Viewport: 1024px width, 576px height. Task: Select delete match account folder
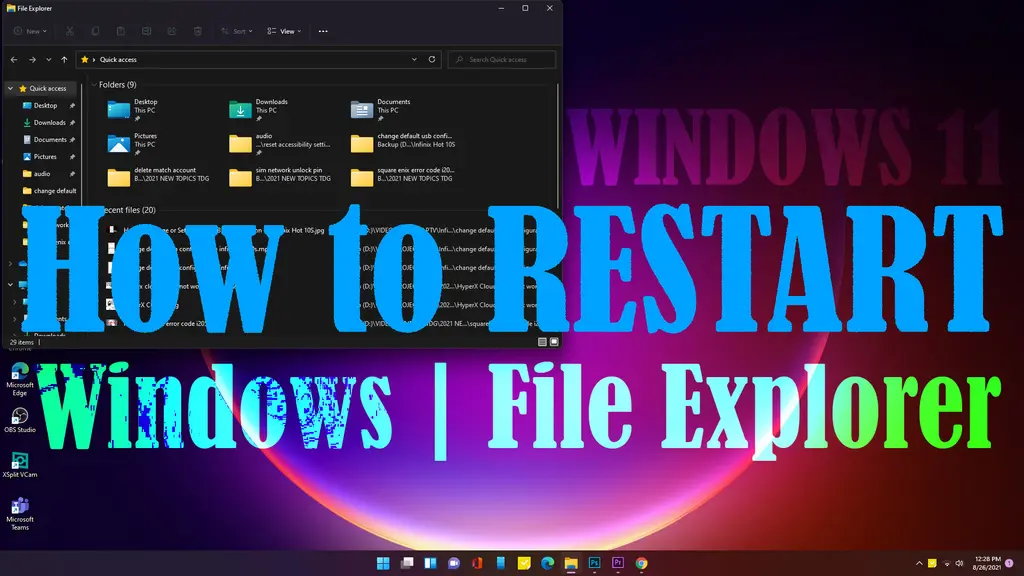click(x=159, y=176)
